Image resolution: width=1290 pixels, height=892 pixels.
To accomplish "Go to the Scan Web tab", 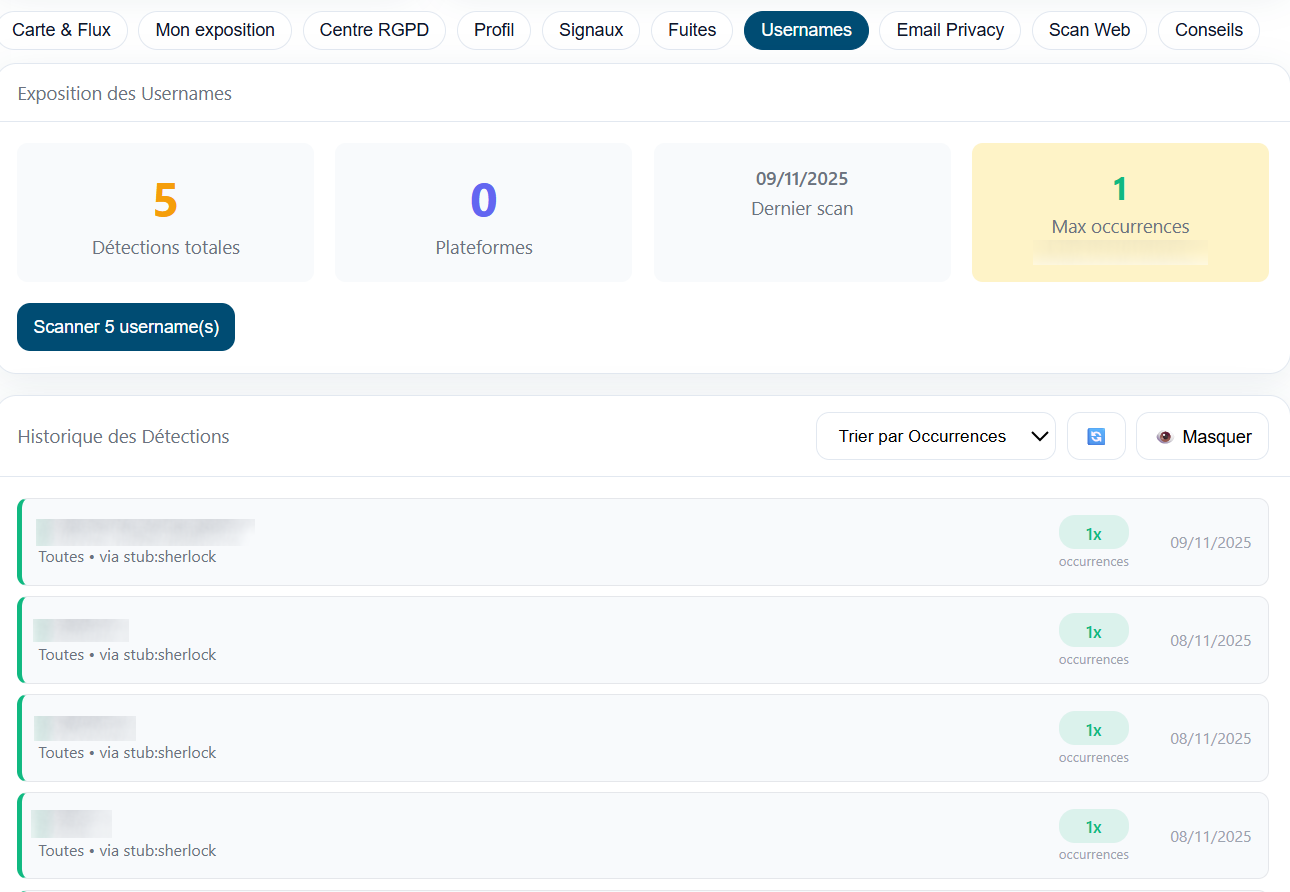I will [x=1089, y=30].
